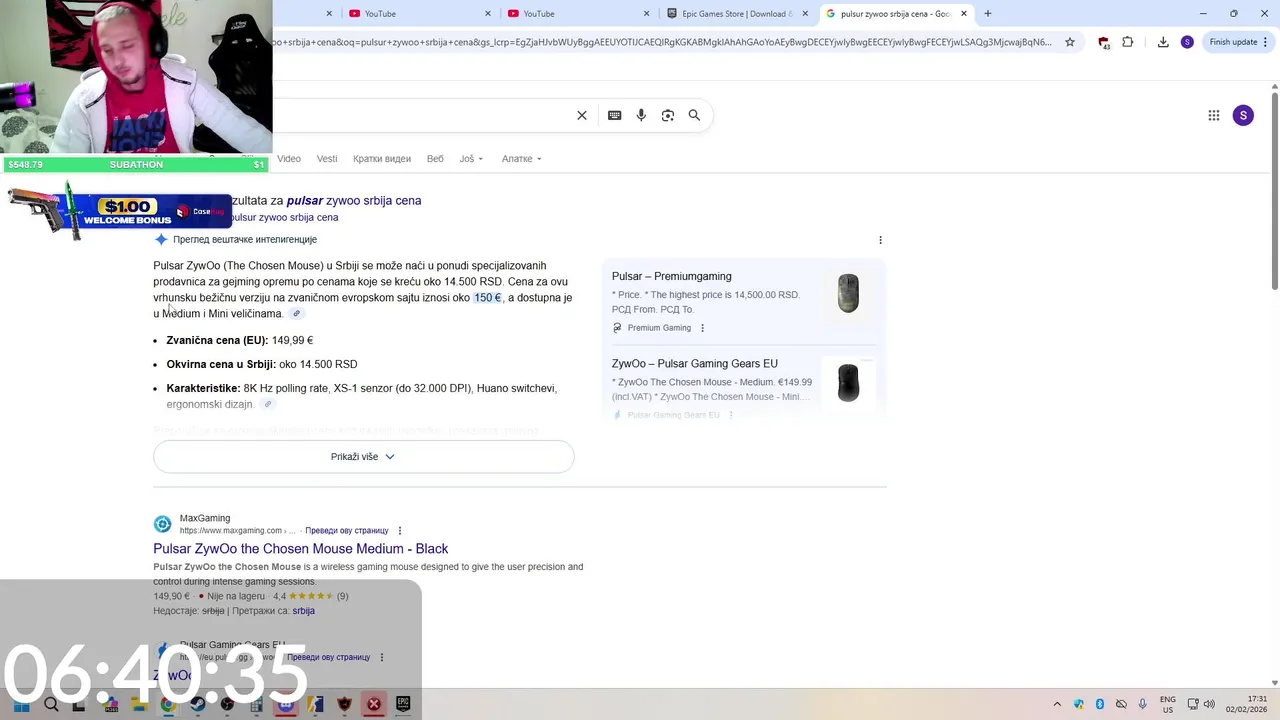Click the Chrome taskbar icon

point(168,704)
